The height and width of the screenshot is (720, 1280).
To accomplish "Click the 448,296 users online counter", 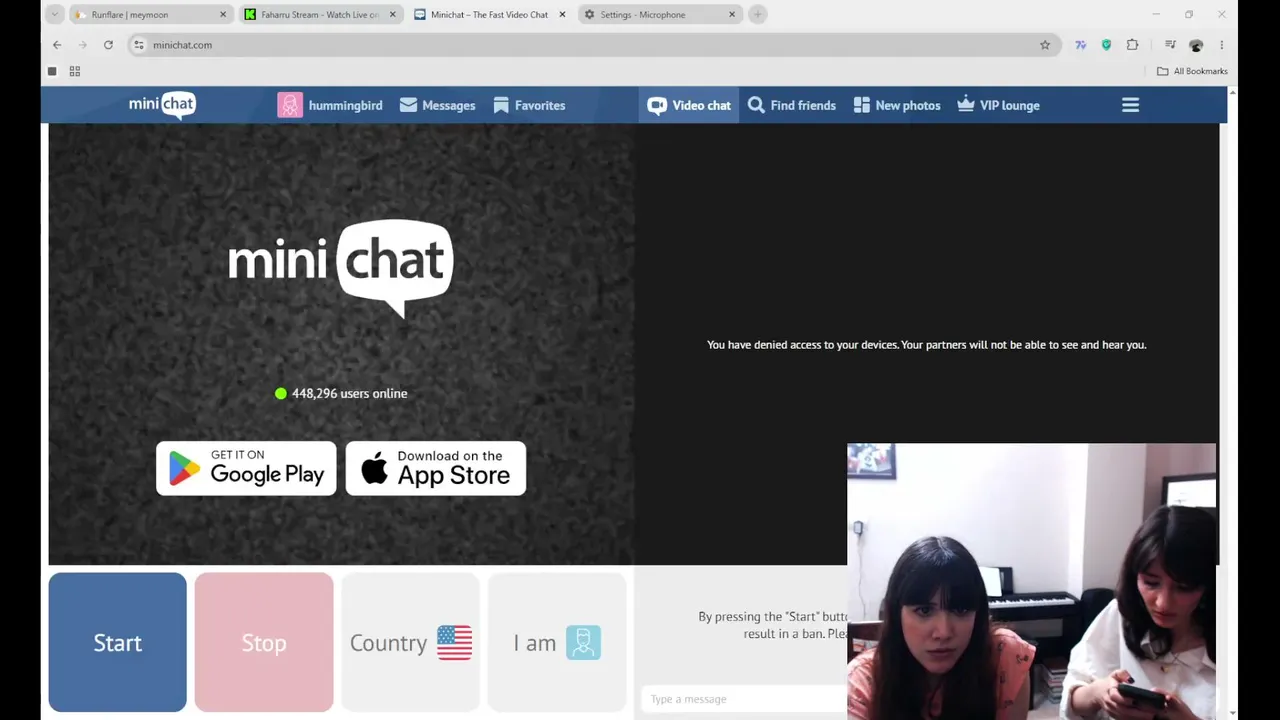I will pos(341,393).
